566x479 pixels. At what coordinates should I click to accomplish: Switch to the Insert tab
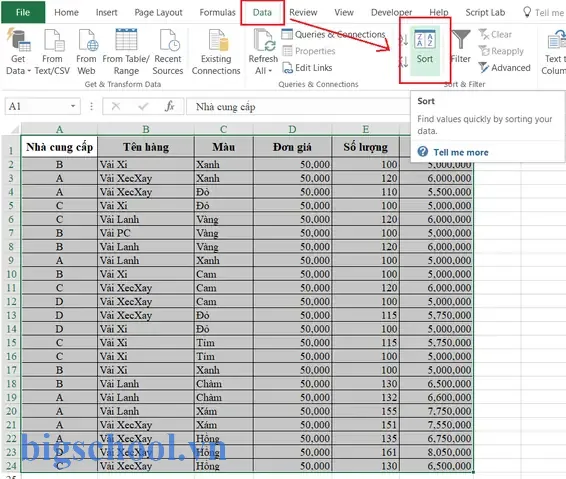point(106,12)
